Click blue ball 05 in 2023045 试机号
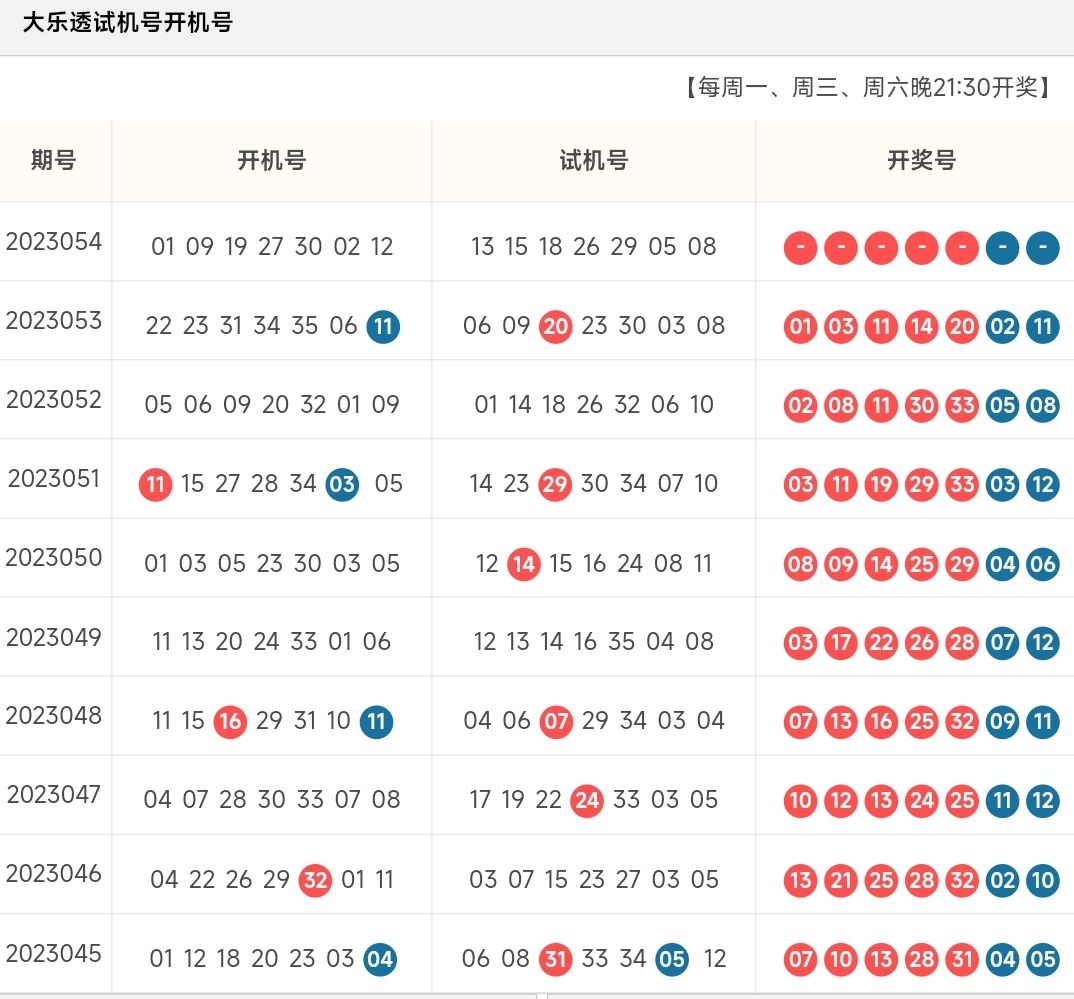This screenshot has height=999, width=1074. [672, 959]
